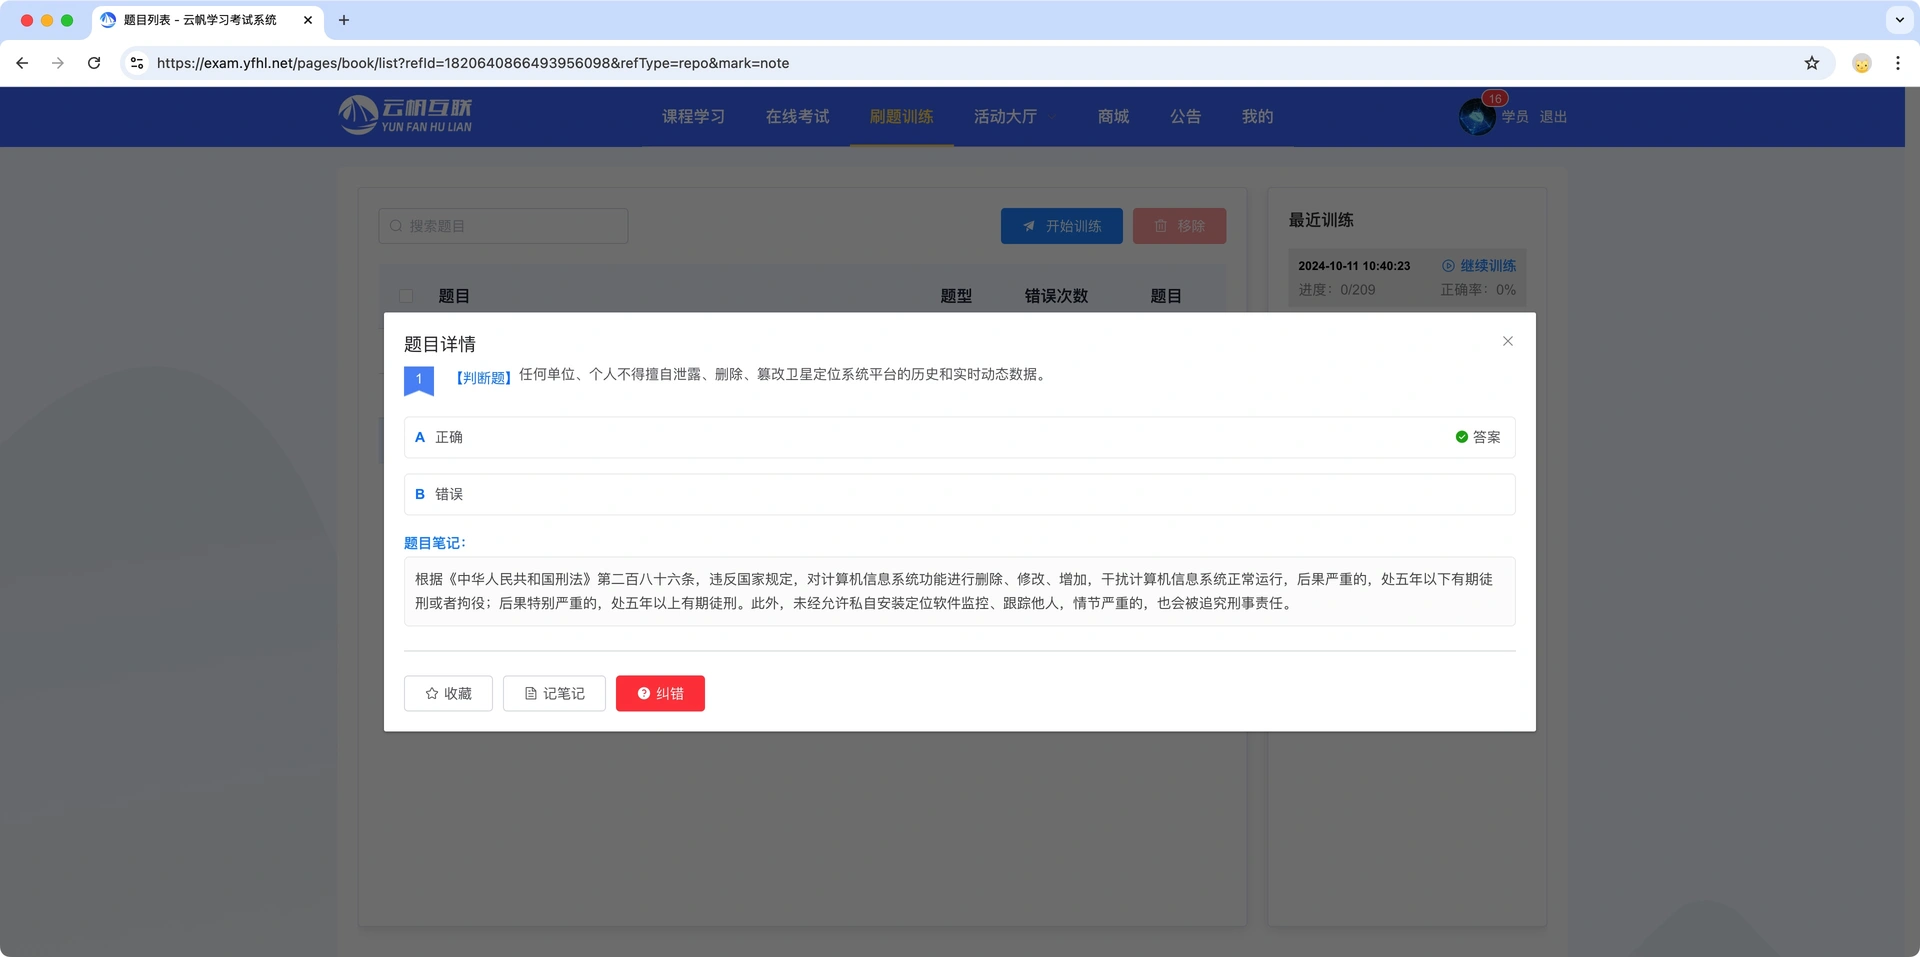Open the 商城 nav item
This screenshot has width=1920, height=957.
click(x=1113, y=117)
